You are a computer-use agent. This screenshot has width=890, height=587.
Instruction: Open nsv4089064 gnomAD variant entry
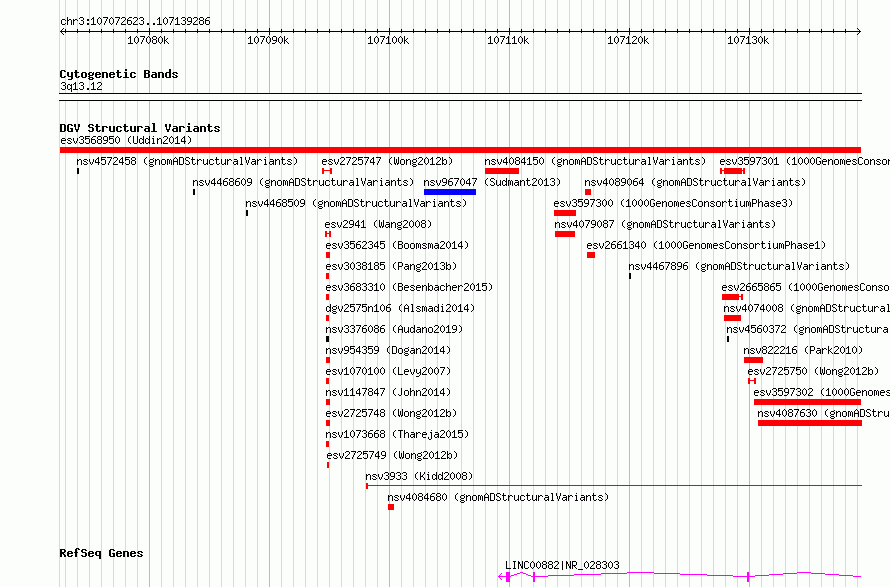695,182
